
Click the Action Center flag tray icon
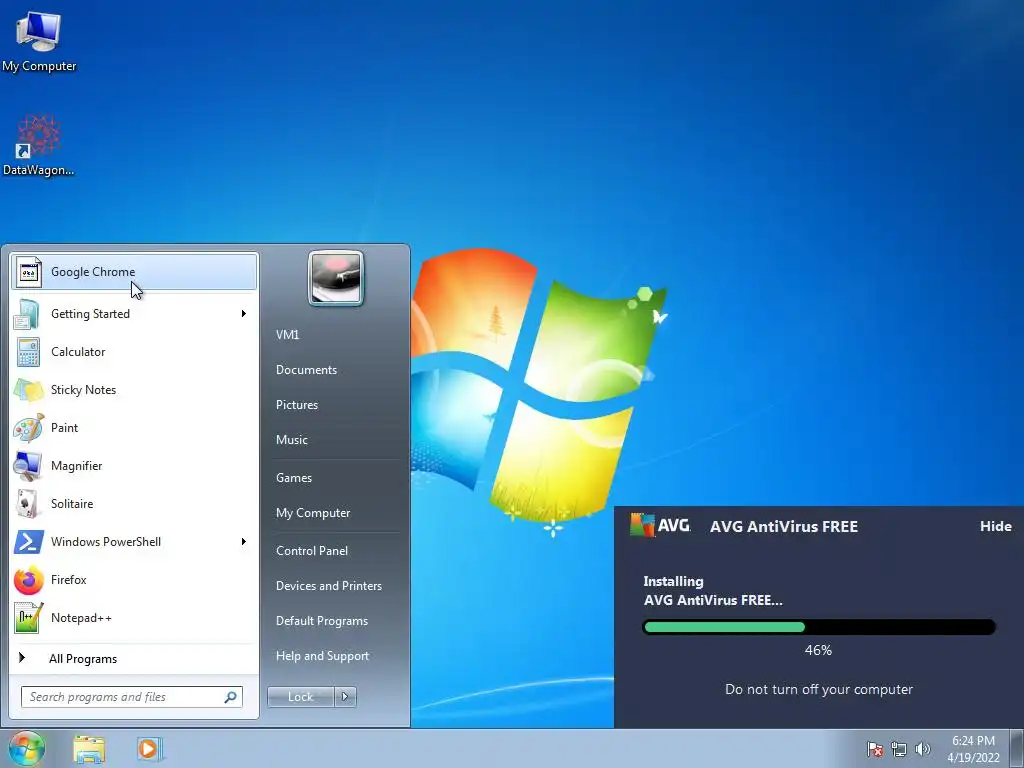(875, 749)
